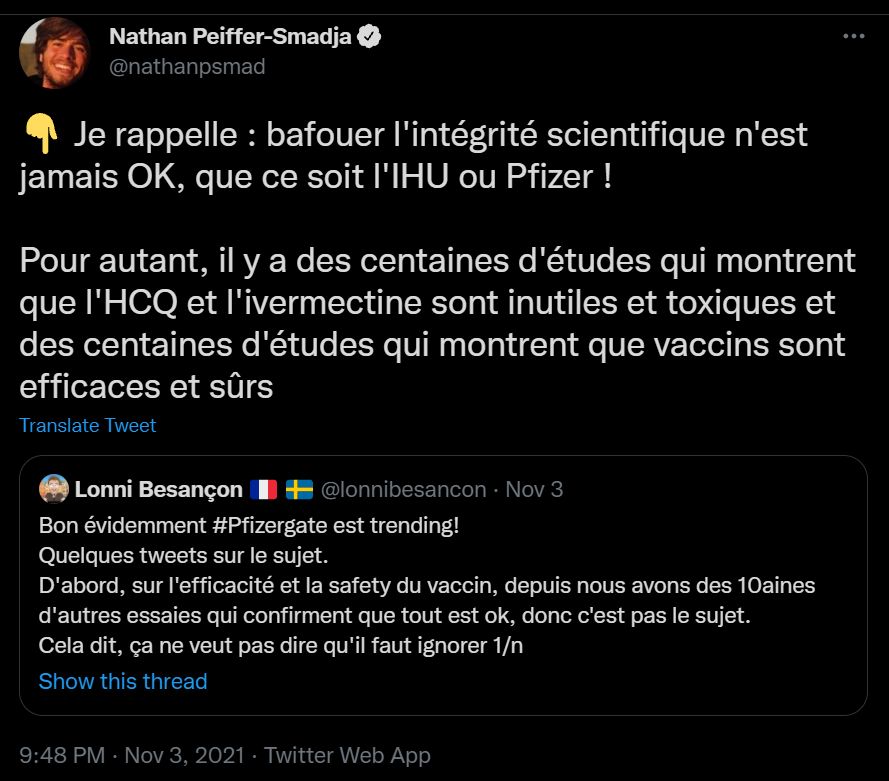Click the verified badge next to Nathan's name
The image size is (889, 781).
tap(370, 38)
